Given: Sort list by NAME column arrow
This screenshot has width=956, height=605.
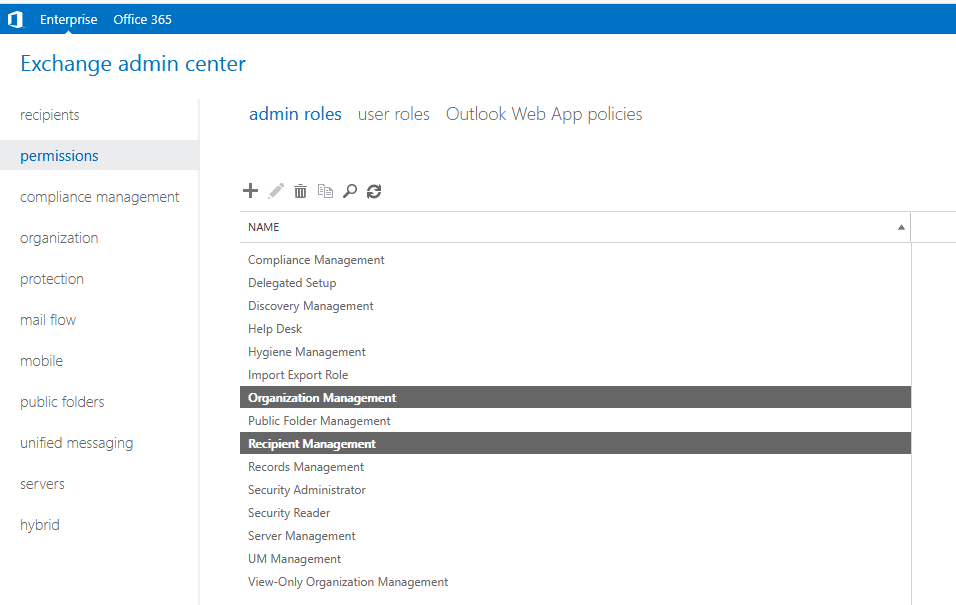Looking at the screenshot, I should tap(901, 227).
